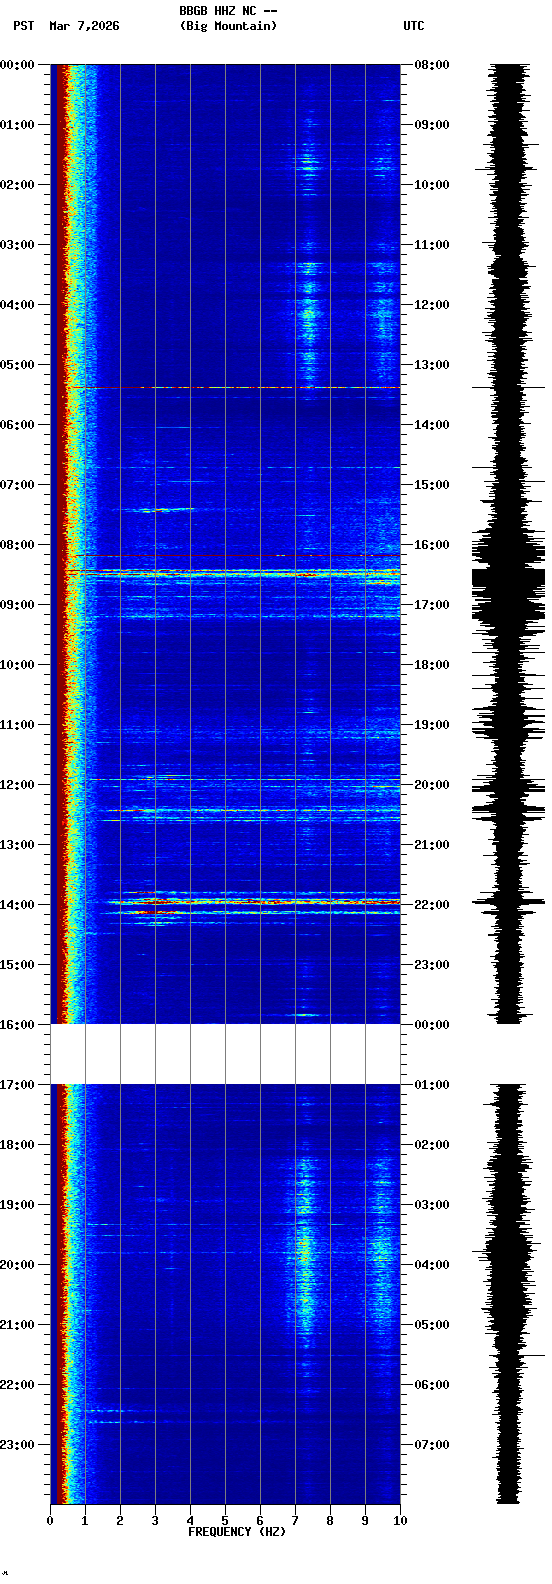Image resolution: width=552 pixels, height=1584 pixels.
Task: Click the 0 Hz frequency tick label
Action: click(x=50, y=1521)
